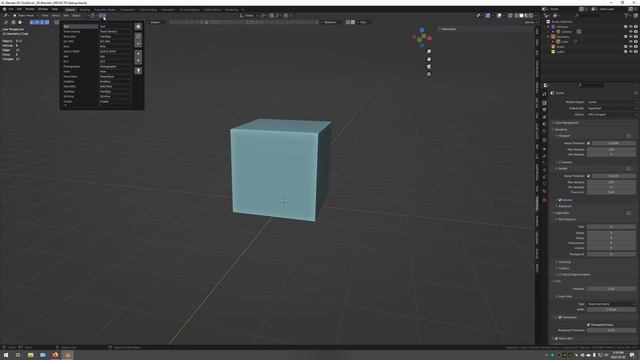Click the 3D viewport editor type icon
This screenshot has width=640, height=360.
pos(6,16)
